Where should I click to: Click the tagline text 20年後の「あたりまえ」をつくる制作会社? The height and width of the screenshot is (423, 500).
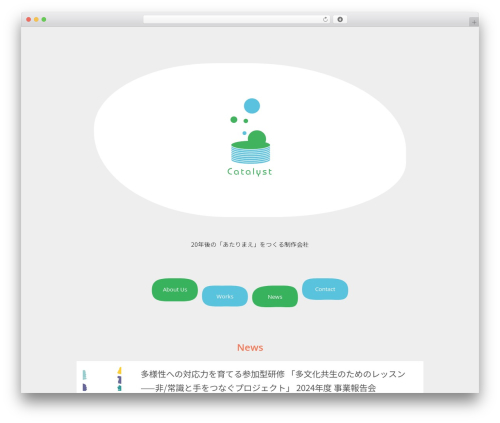point(250,244)
